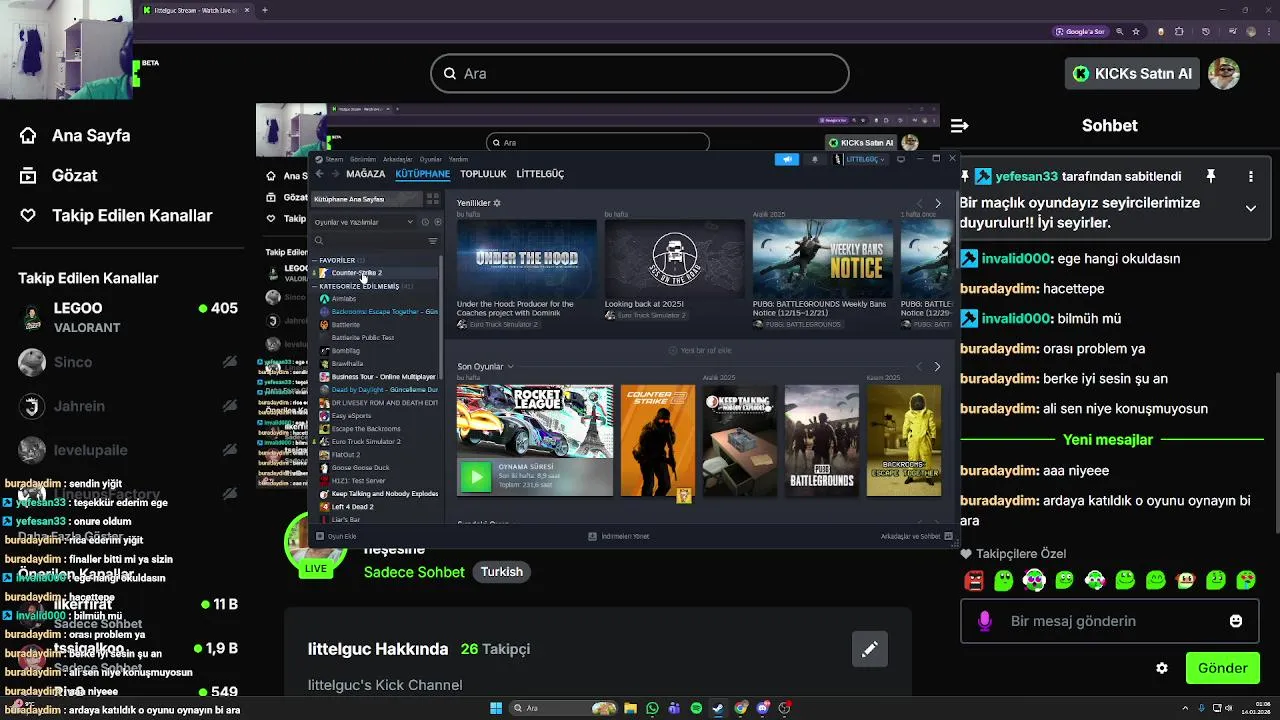Screen dimensions: 1280x720
Task: Open the Steam announcements megaphone button
Action: click(787, 159)
